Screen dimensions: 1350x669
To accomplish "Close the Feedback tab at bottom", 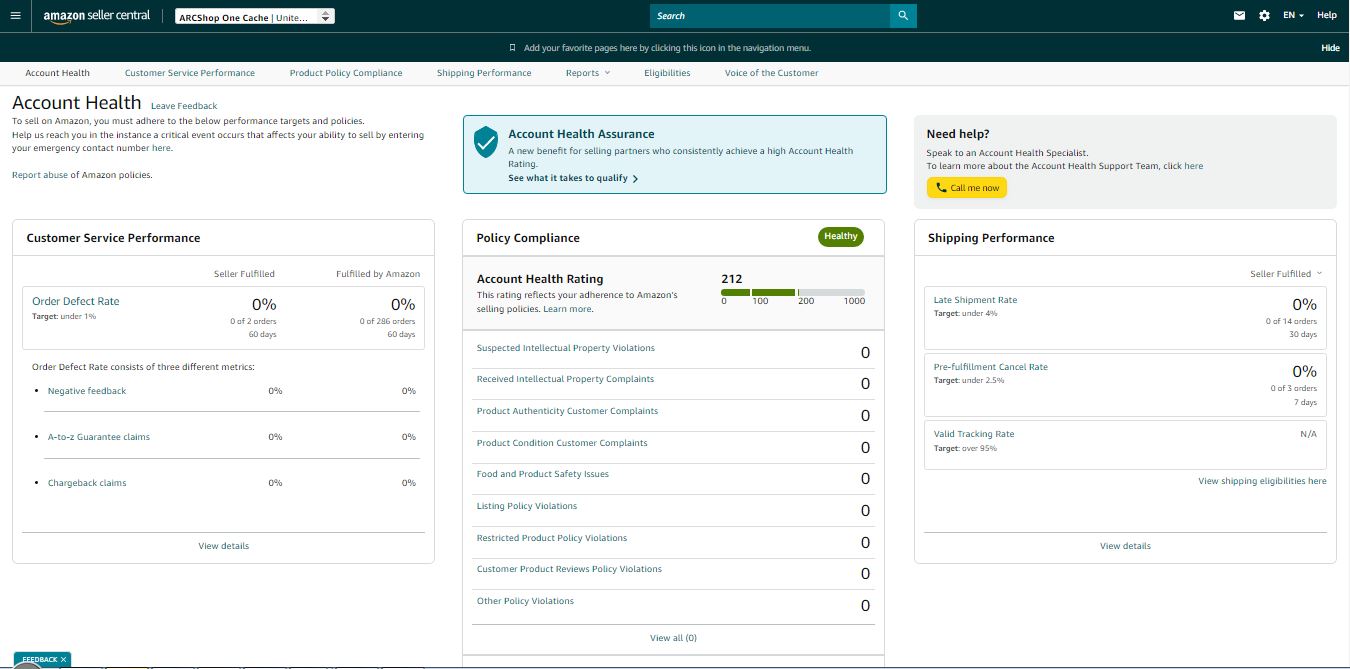I will coord(64,660).
